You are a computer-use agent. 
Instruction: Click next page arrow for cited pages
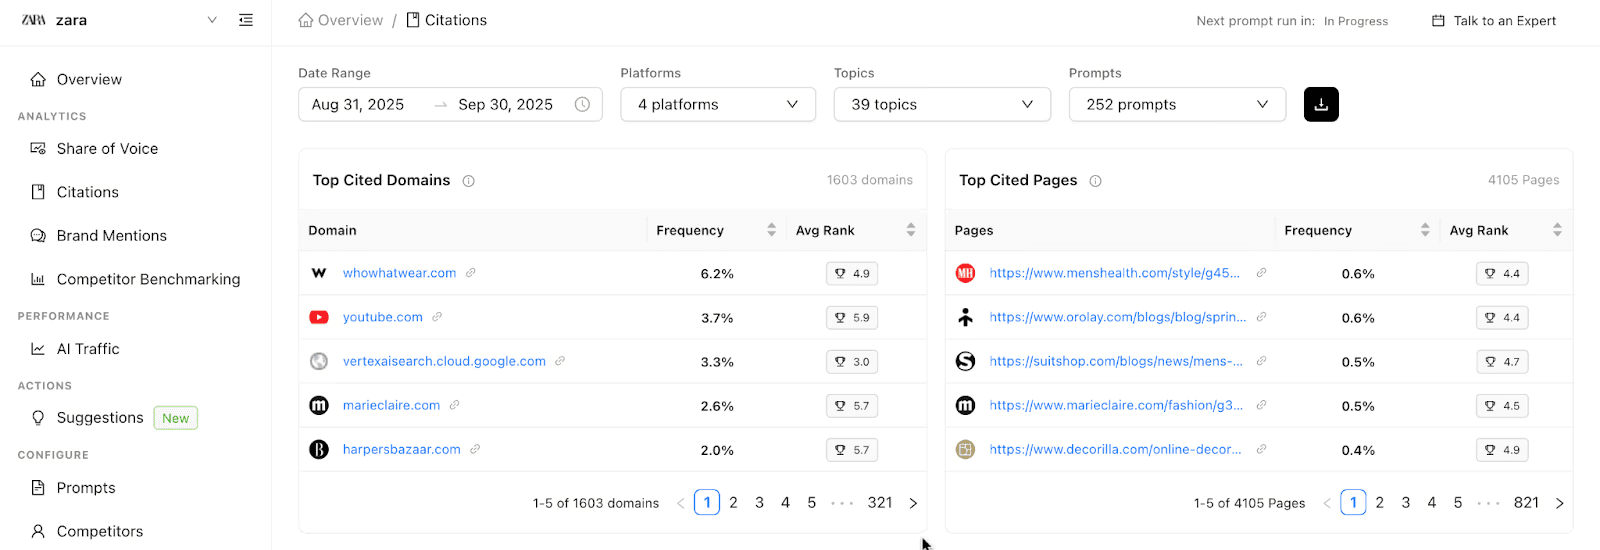pos(1559,503)
